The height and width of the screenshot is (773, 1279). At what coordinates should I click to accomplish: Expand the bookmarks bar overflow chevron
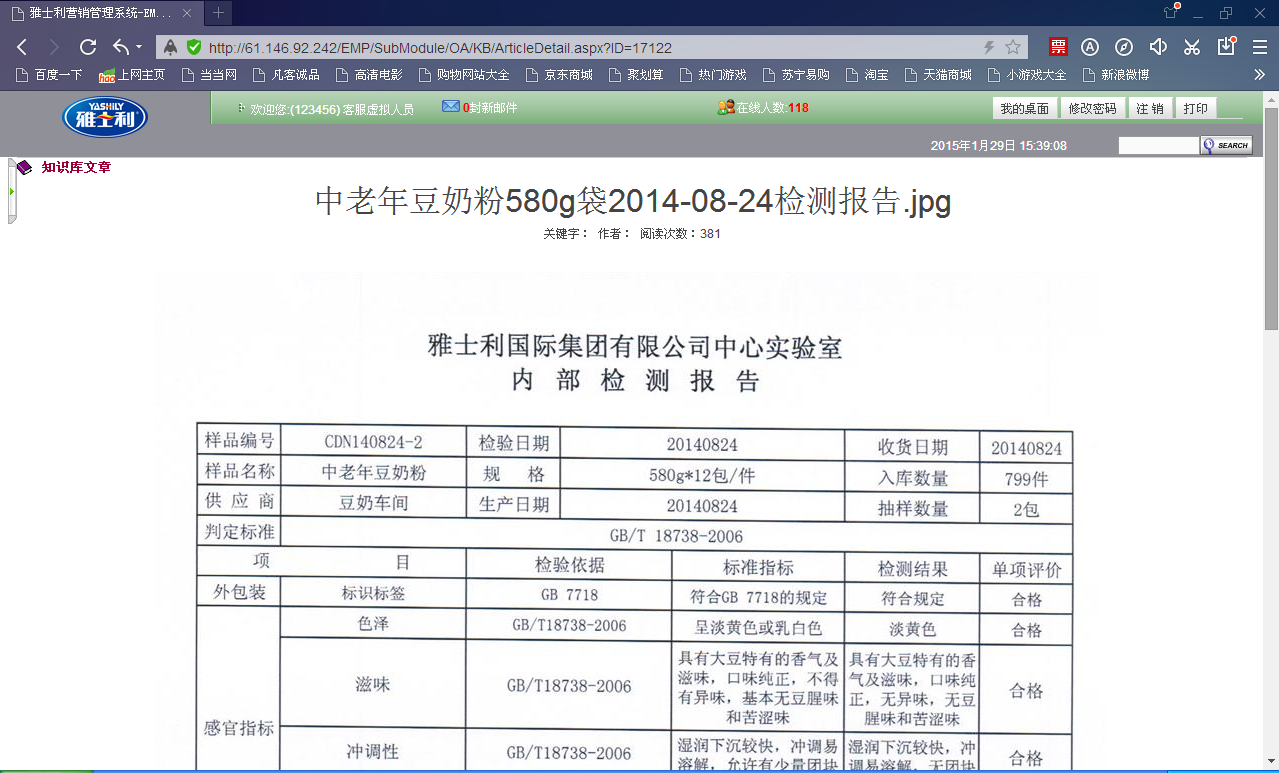click(1260, 75)
